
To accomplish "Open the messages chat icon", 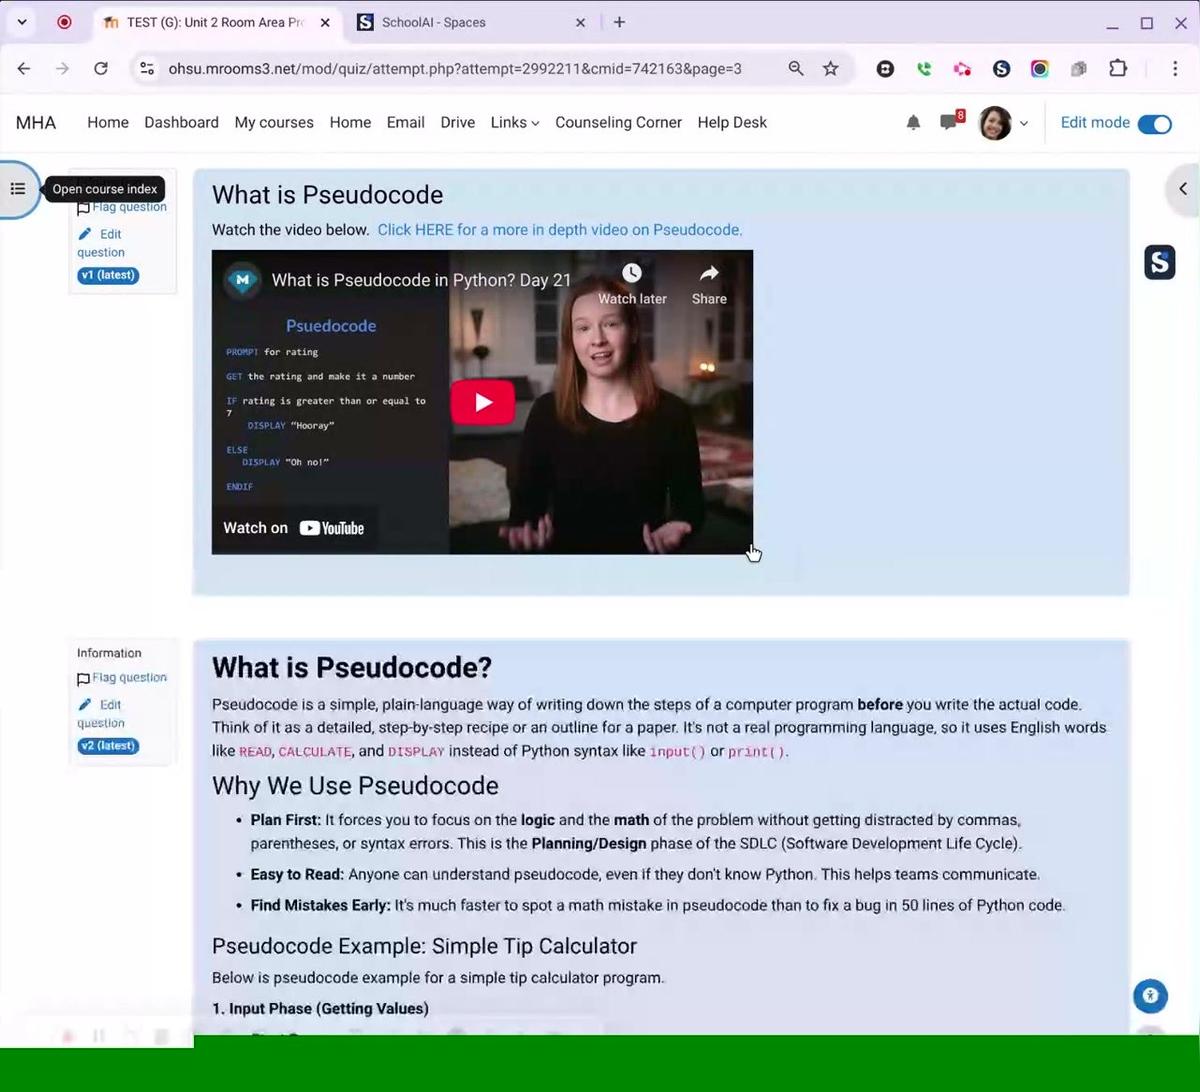I will tap(949, 122).
